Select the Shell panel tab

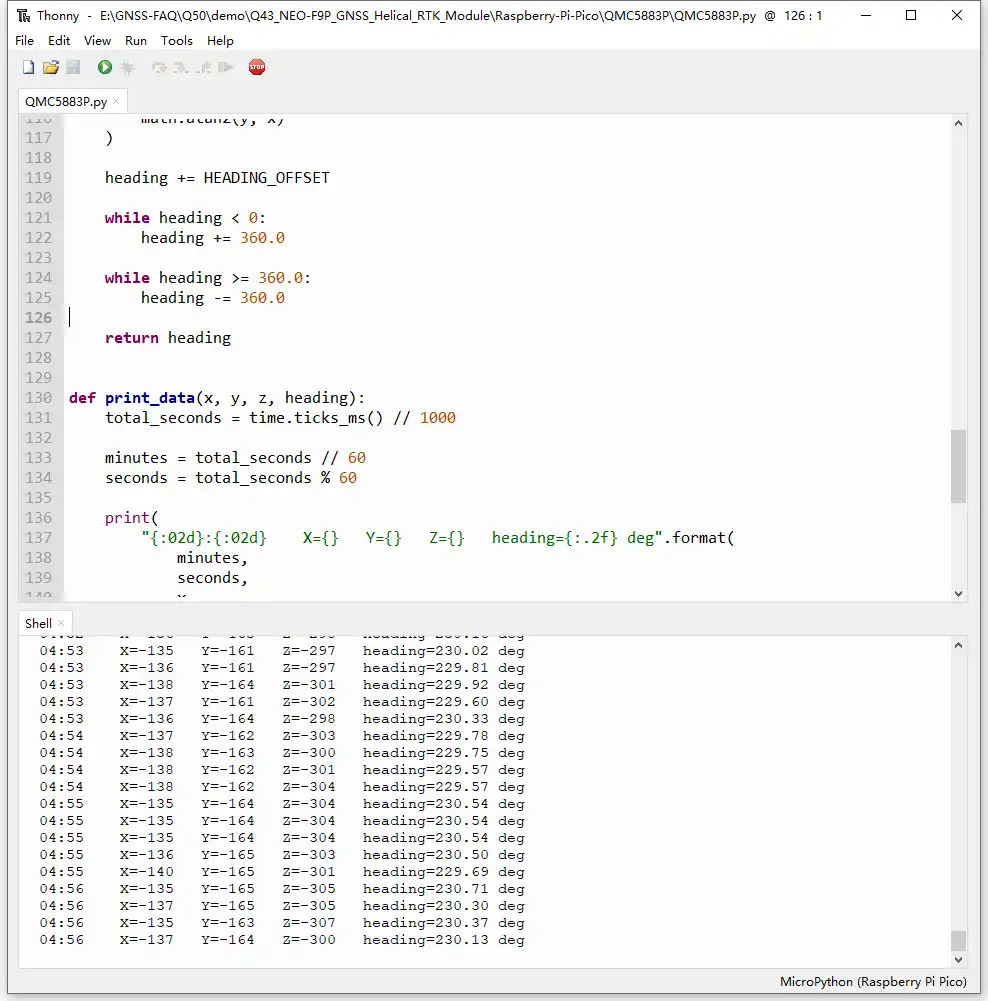tap(38, 623)
